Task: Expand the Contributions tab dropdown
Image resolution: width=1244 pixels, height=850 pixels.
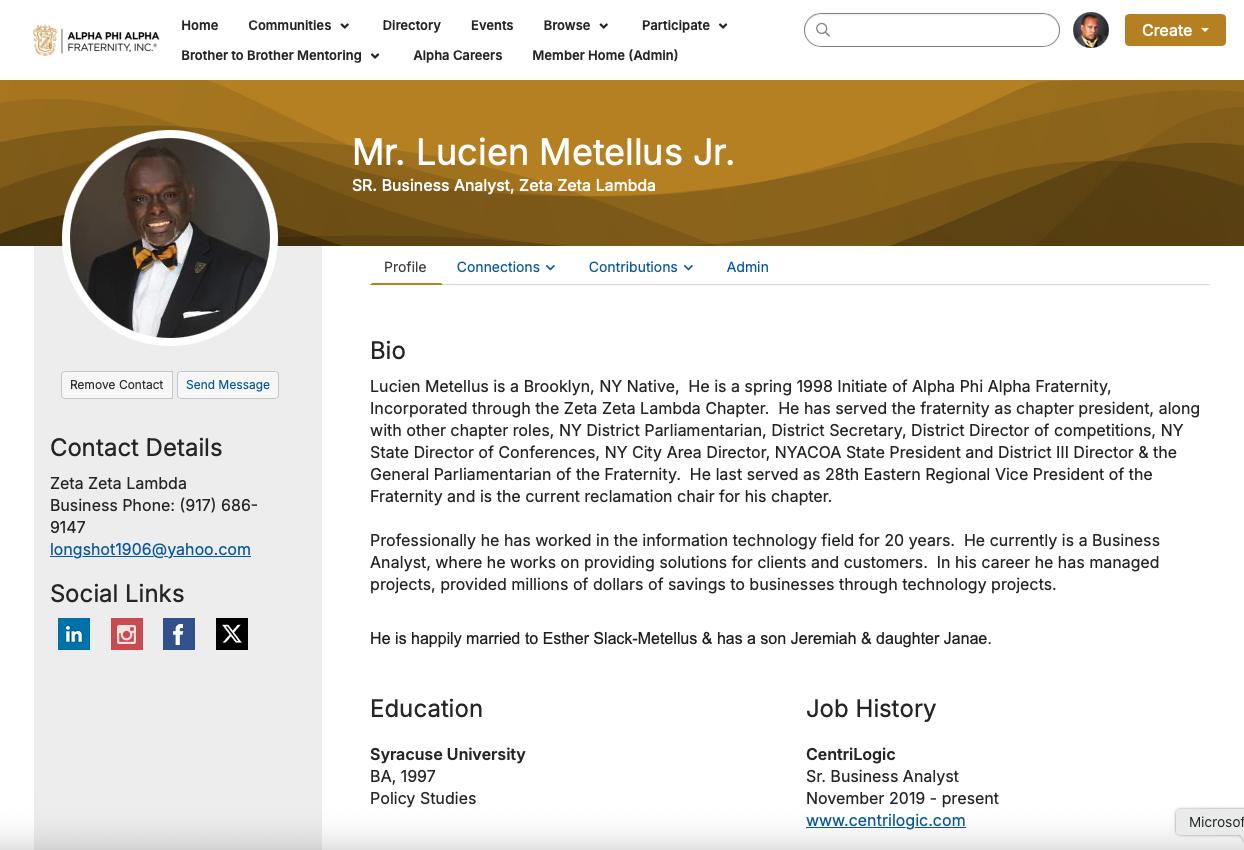Action: (x=641, y=267)
